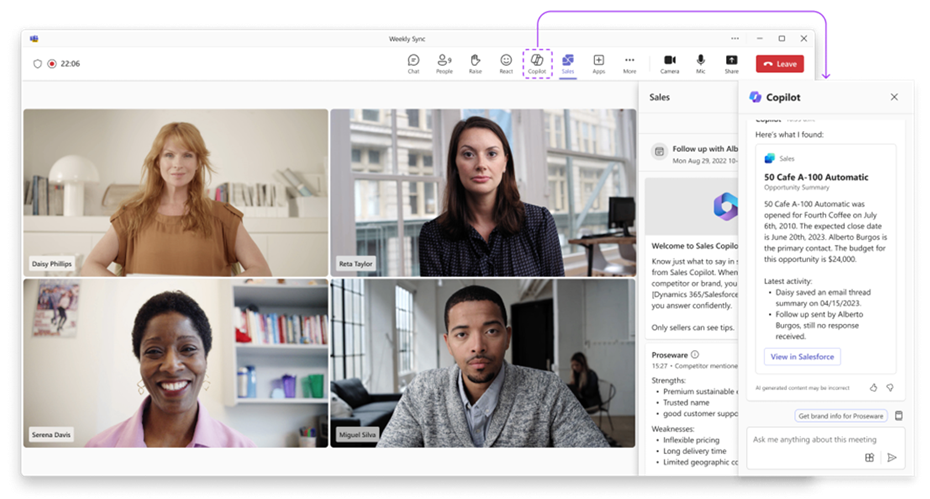This screenshot has width=930, height=499.
Task: Open the Apps menu
Action: (x=598, y=63)
